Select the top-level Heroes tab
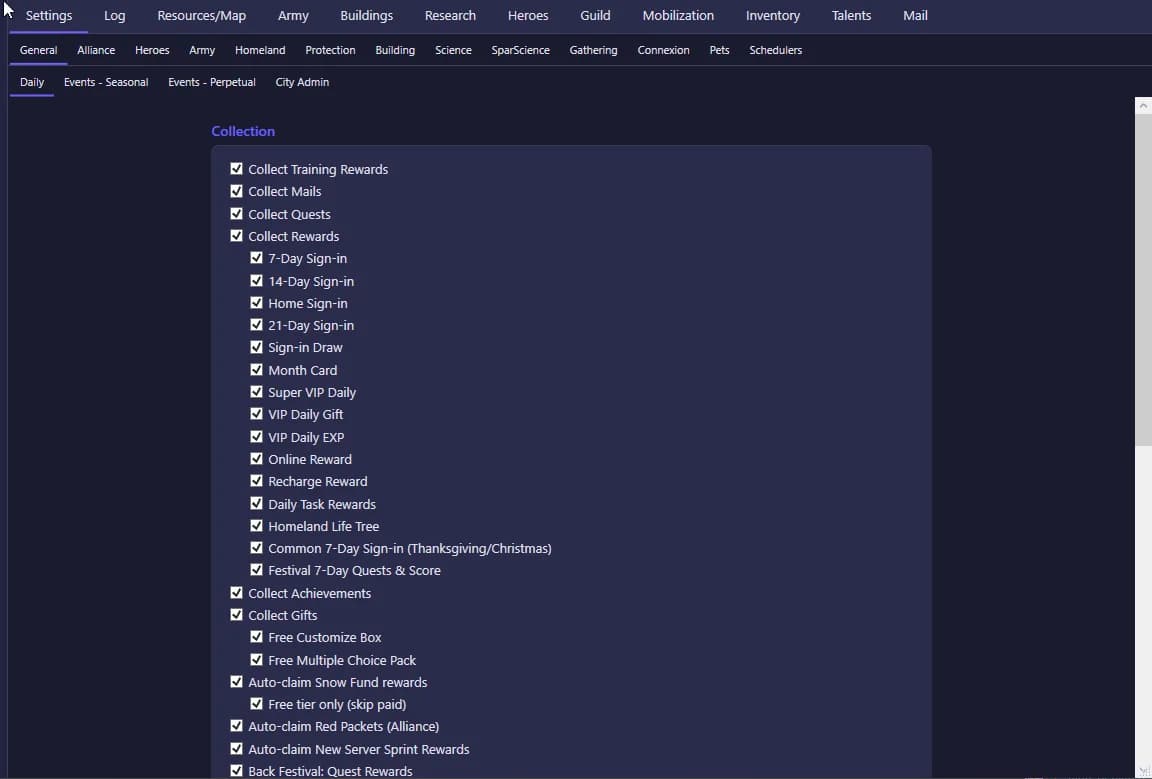Screen dimensions: 1152x779 click(528, 15)
